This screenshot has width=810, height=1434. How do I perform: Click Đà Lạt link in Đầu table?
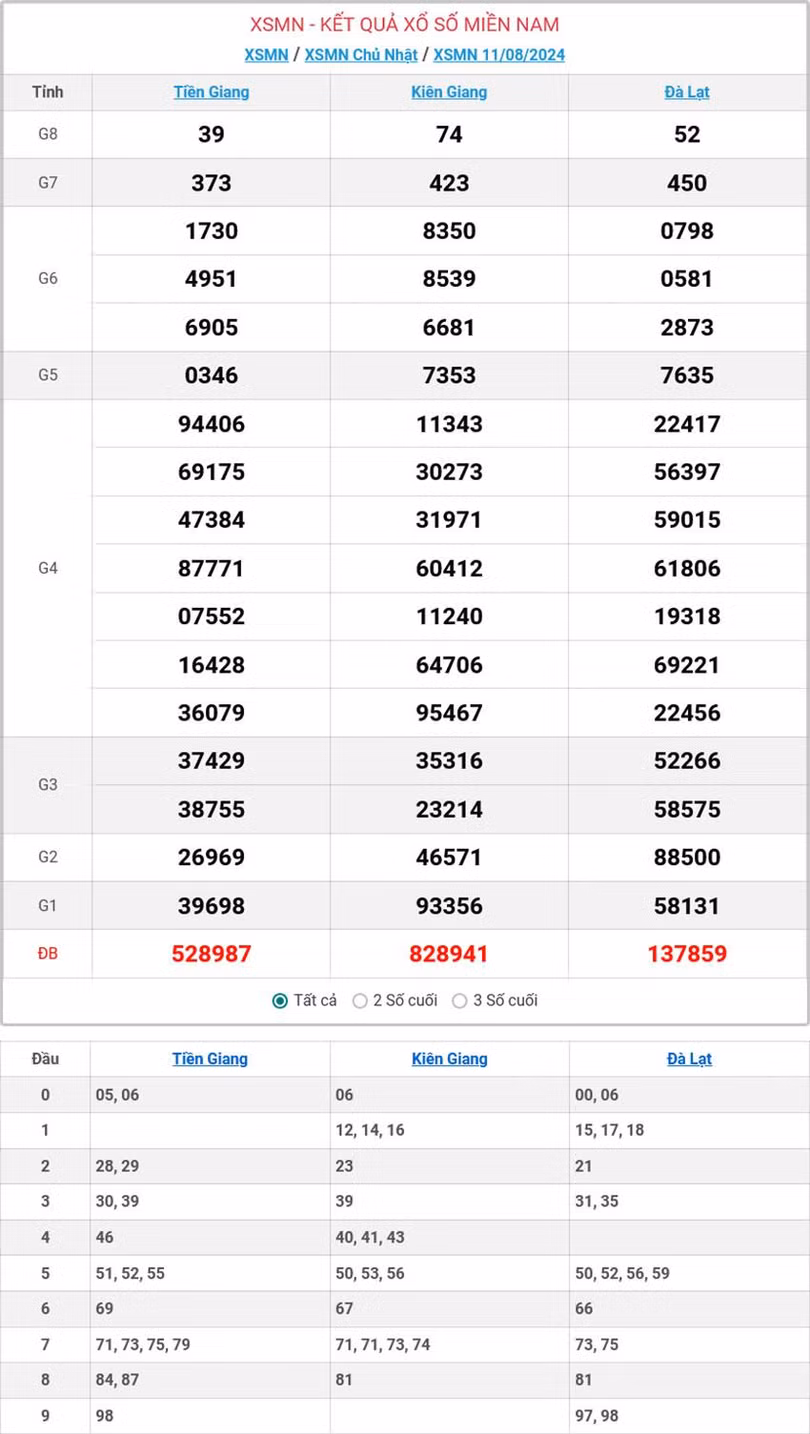pyautogui.click(x=689, y=1059)
